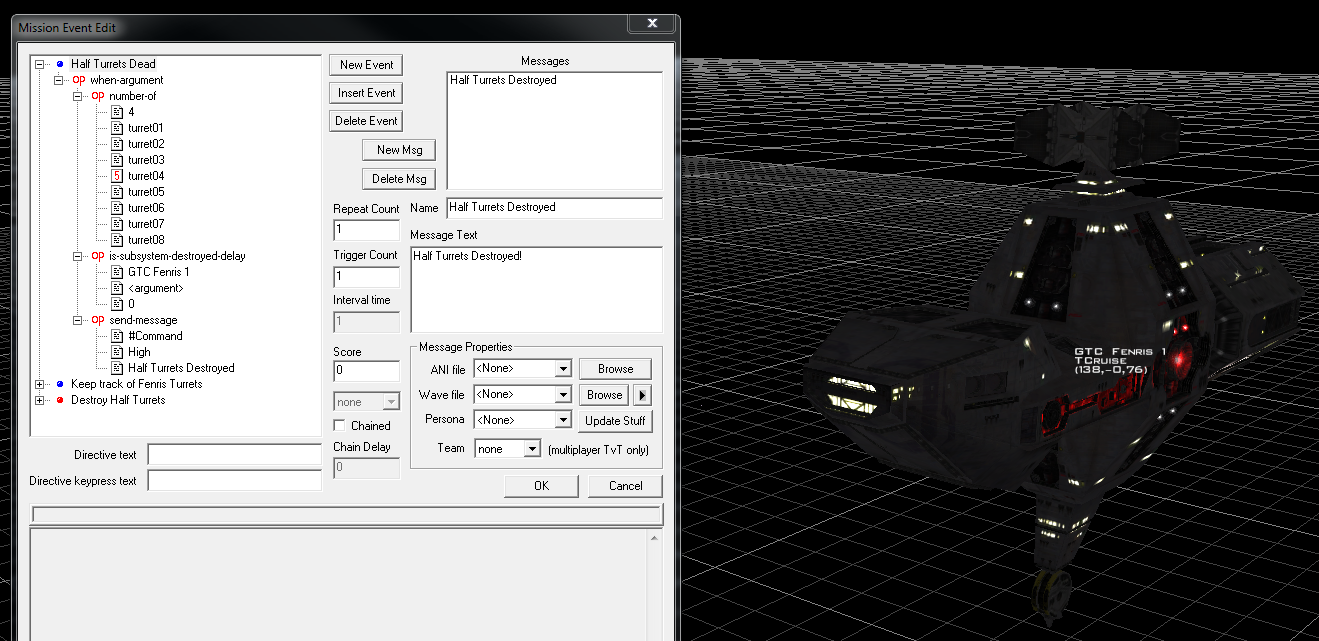Click the data icon next to <argument>
This screenshot has height=641, width=1319.
click(117, 288)
